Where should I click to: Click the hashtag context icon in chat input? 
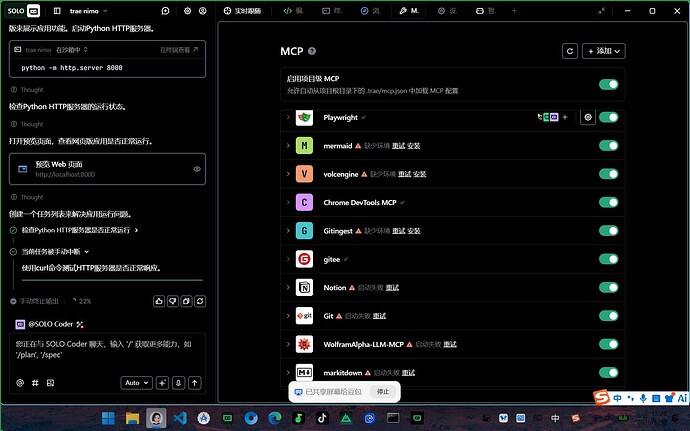click(x=35, y=383)
